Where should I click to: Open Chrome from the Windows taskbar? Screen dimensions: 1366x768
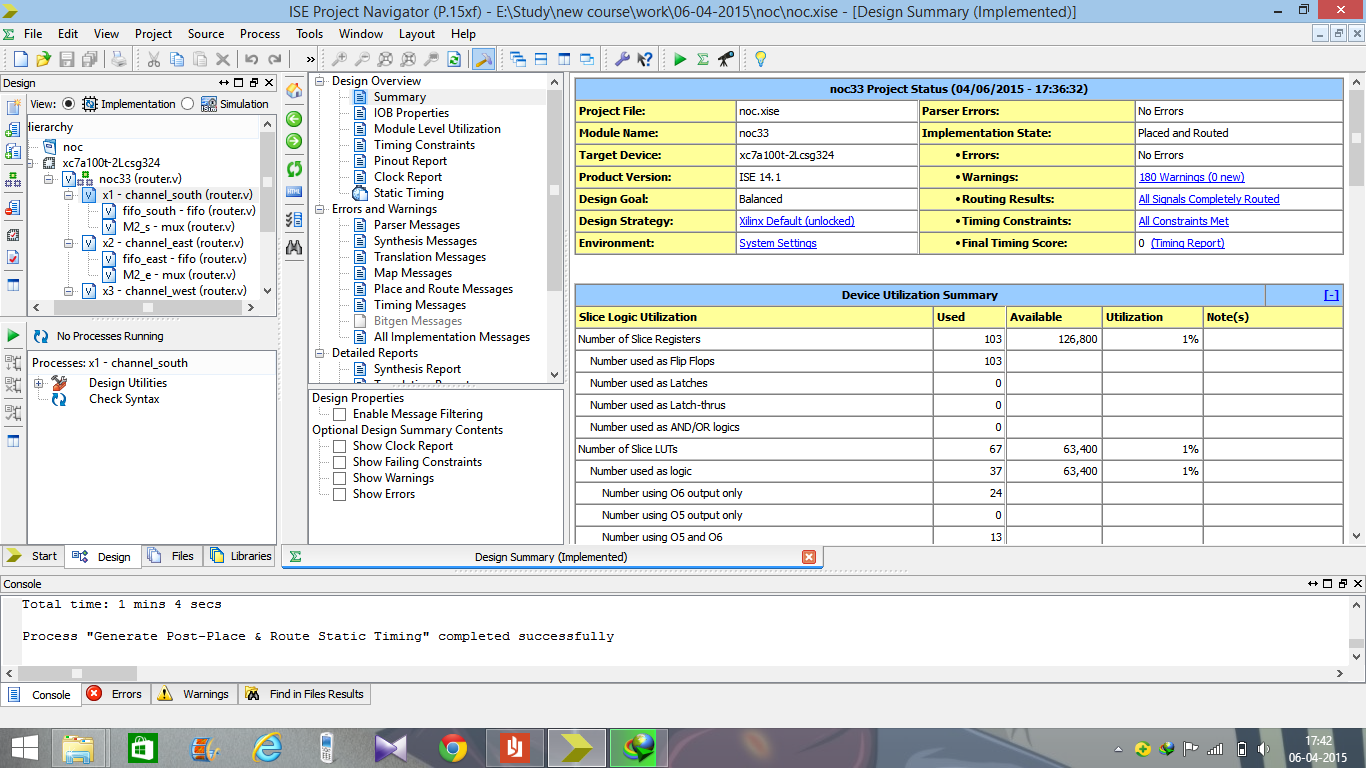coord(453,747)
